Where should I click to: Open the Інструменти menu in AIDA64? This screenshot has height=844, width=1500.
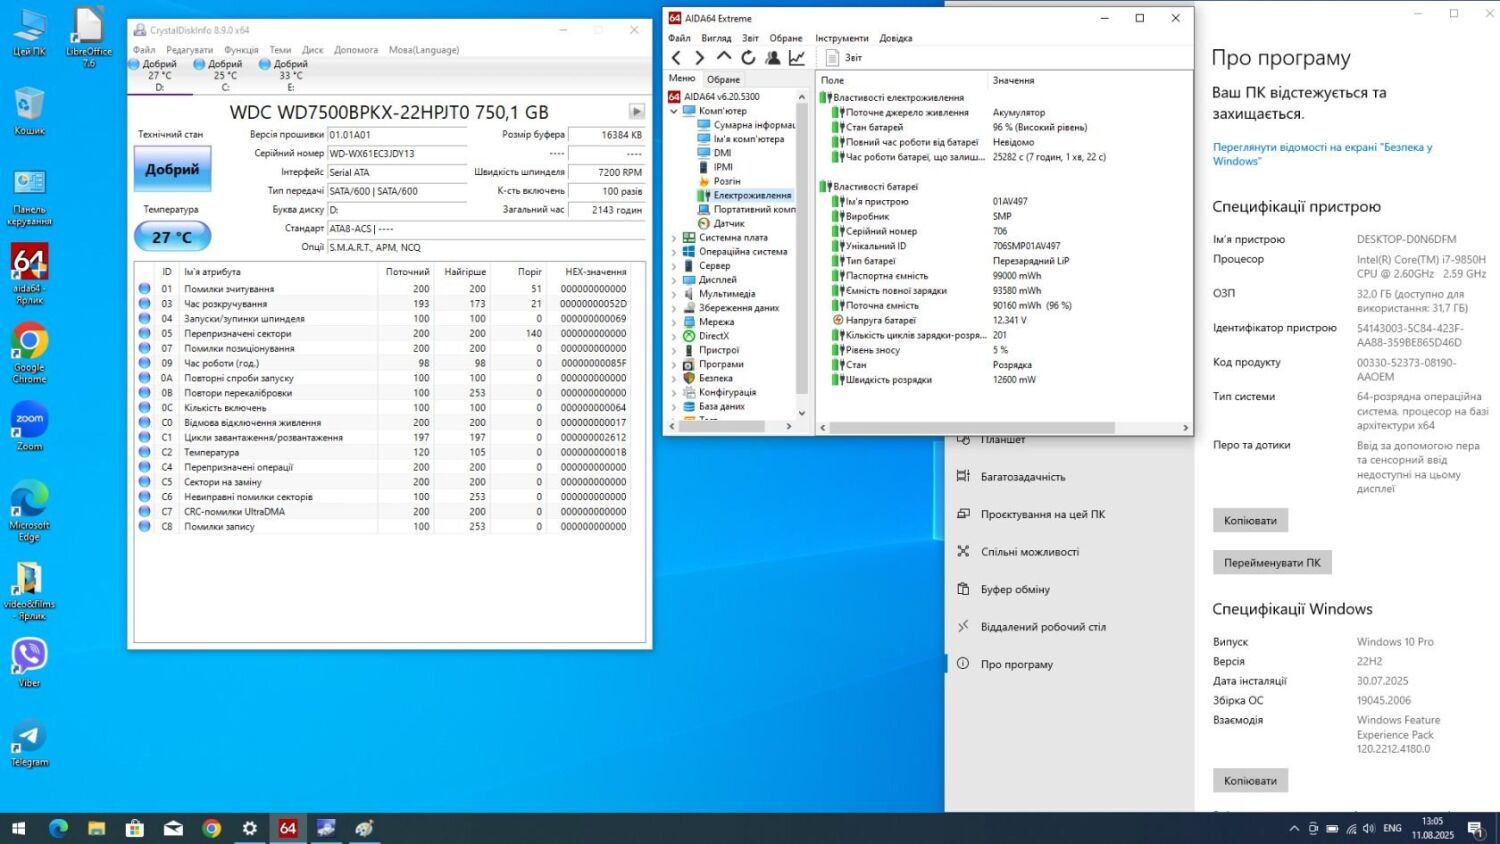click(841, 38)
